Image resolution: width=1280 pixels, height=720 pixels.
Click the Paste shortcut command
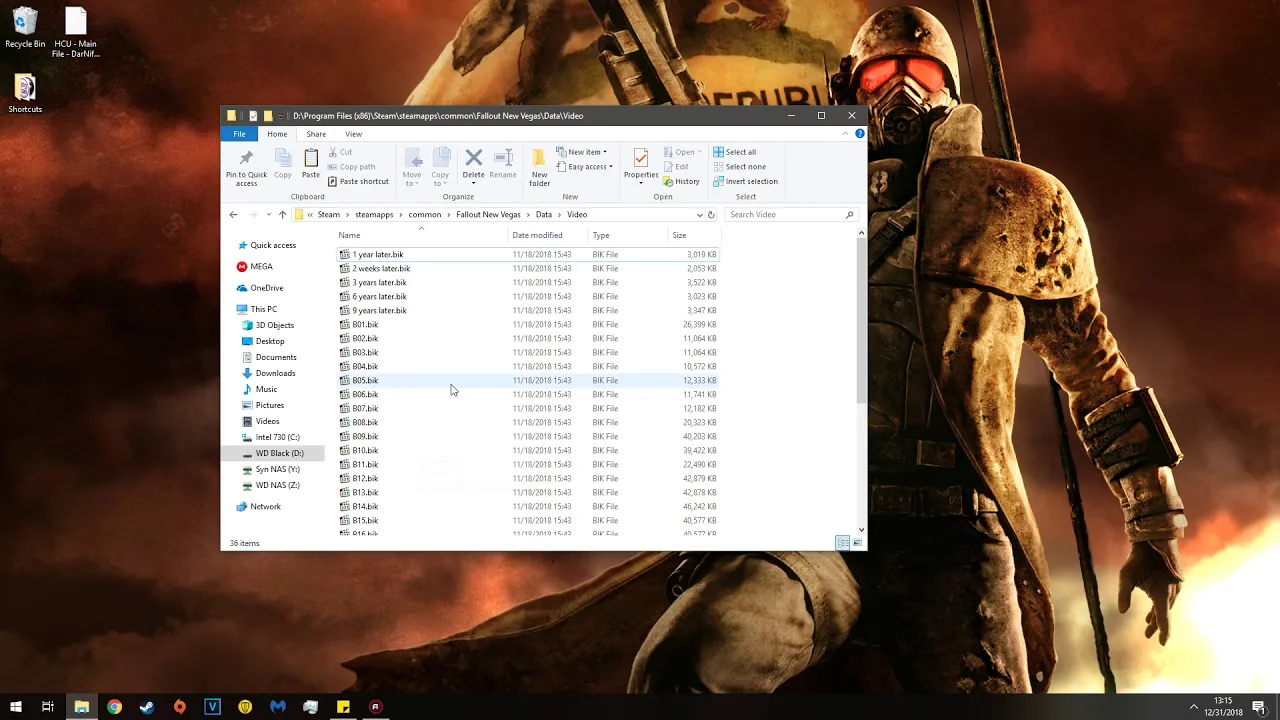pyautogui.click(x=358, y=182)
